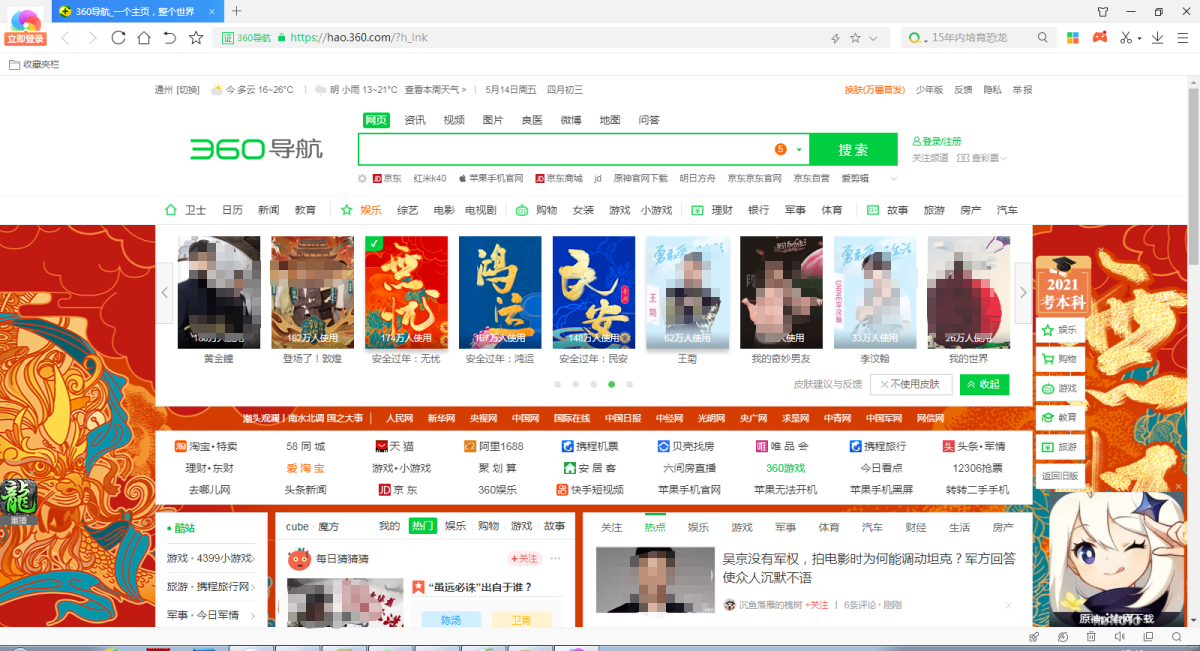Click the undo close-tab restore icon

(x=170, y=38)
